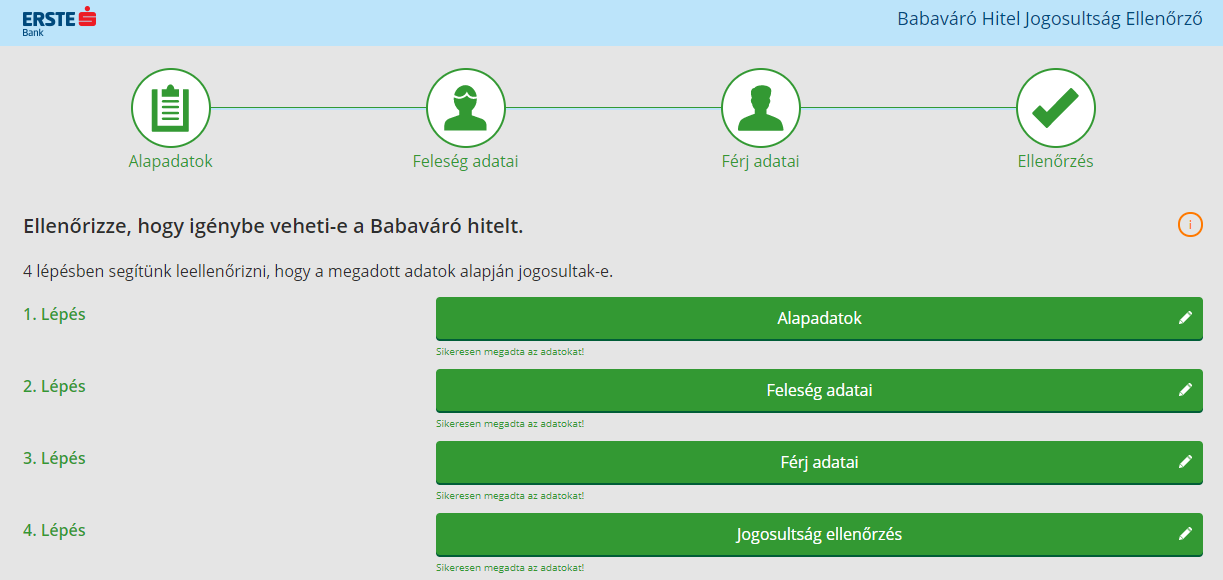Click the '1. Lépés' label

[55, 314]
